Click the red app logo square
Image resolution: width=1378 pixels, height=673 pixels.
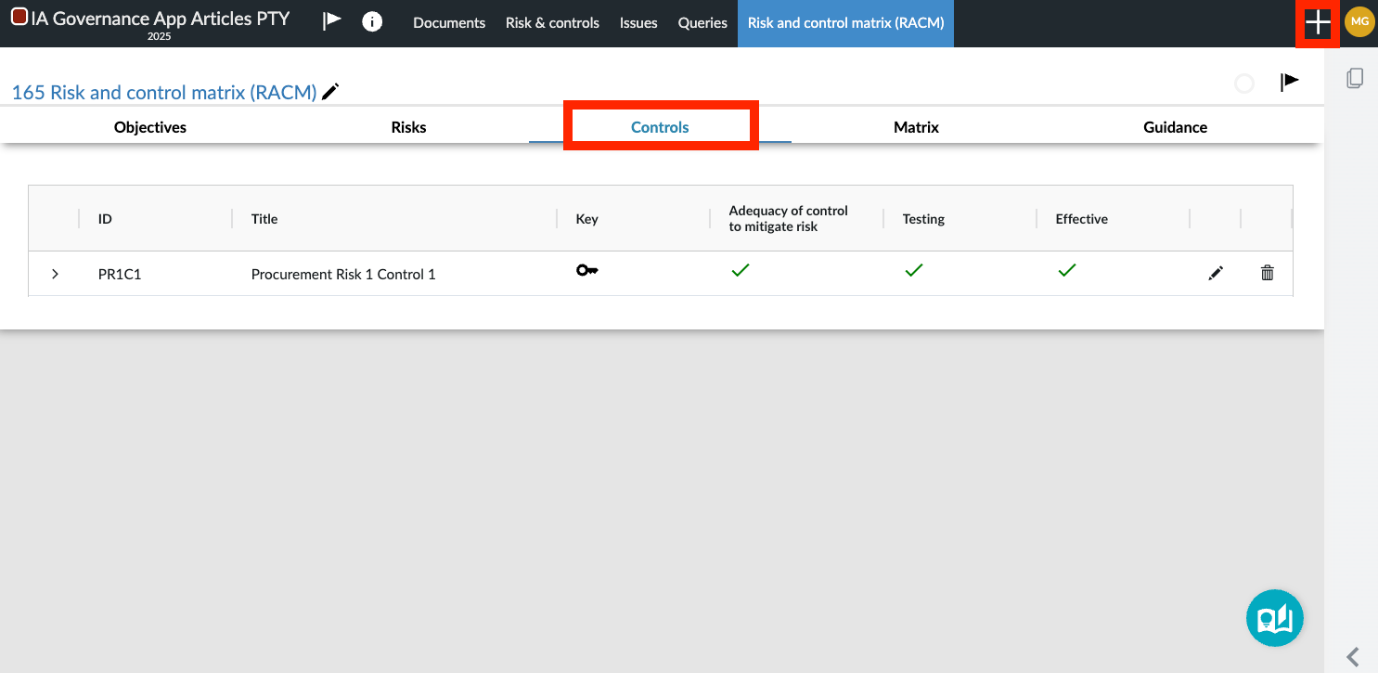tap(19, 17)
